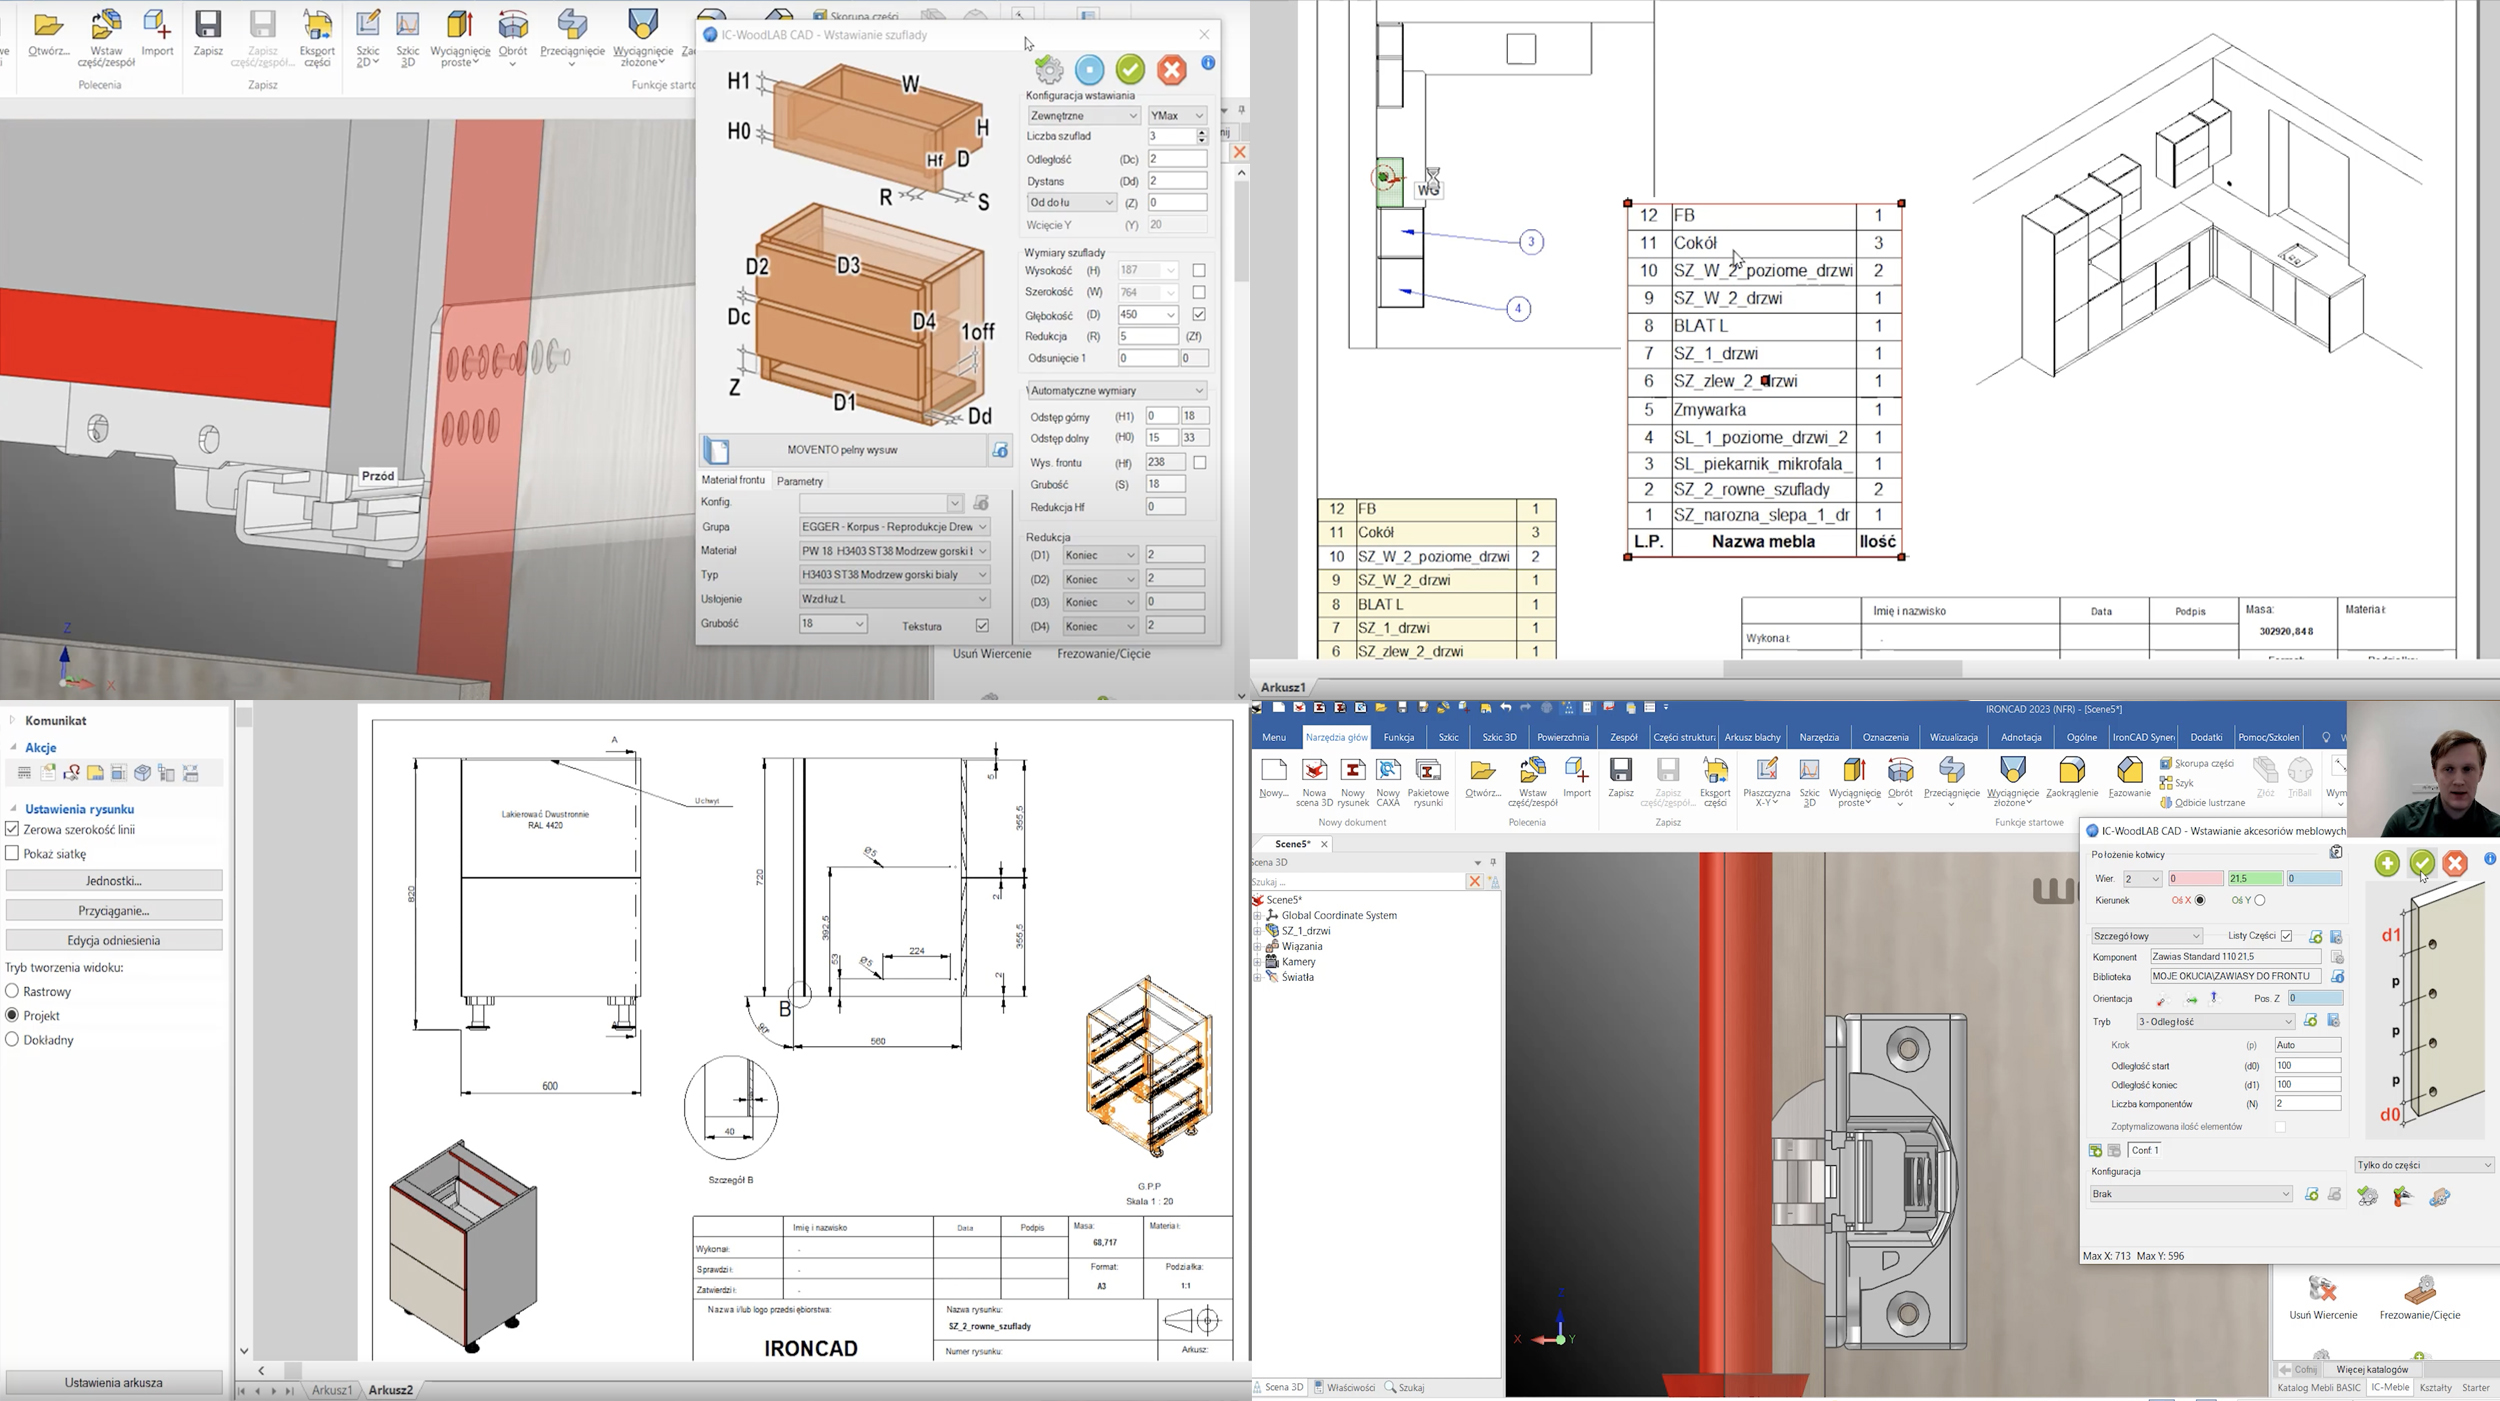The width and height of the screenshot is (2500, 1401).
Task: Open Grupa EGGER Korpus dropdown
Action: 894,527
